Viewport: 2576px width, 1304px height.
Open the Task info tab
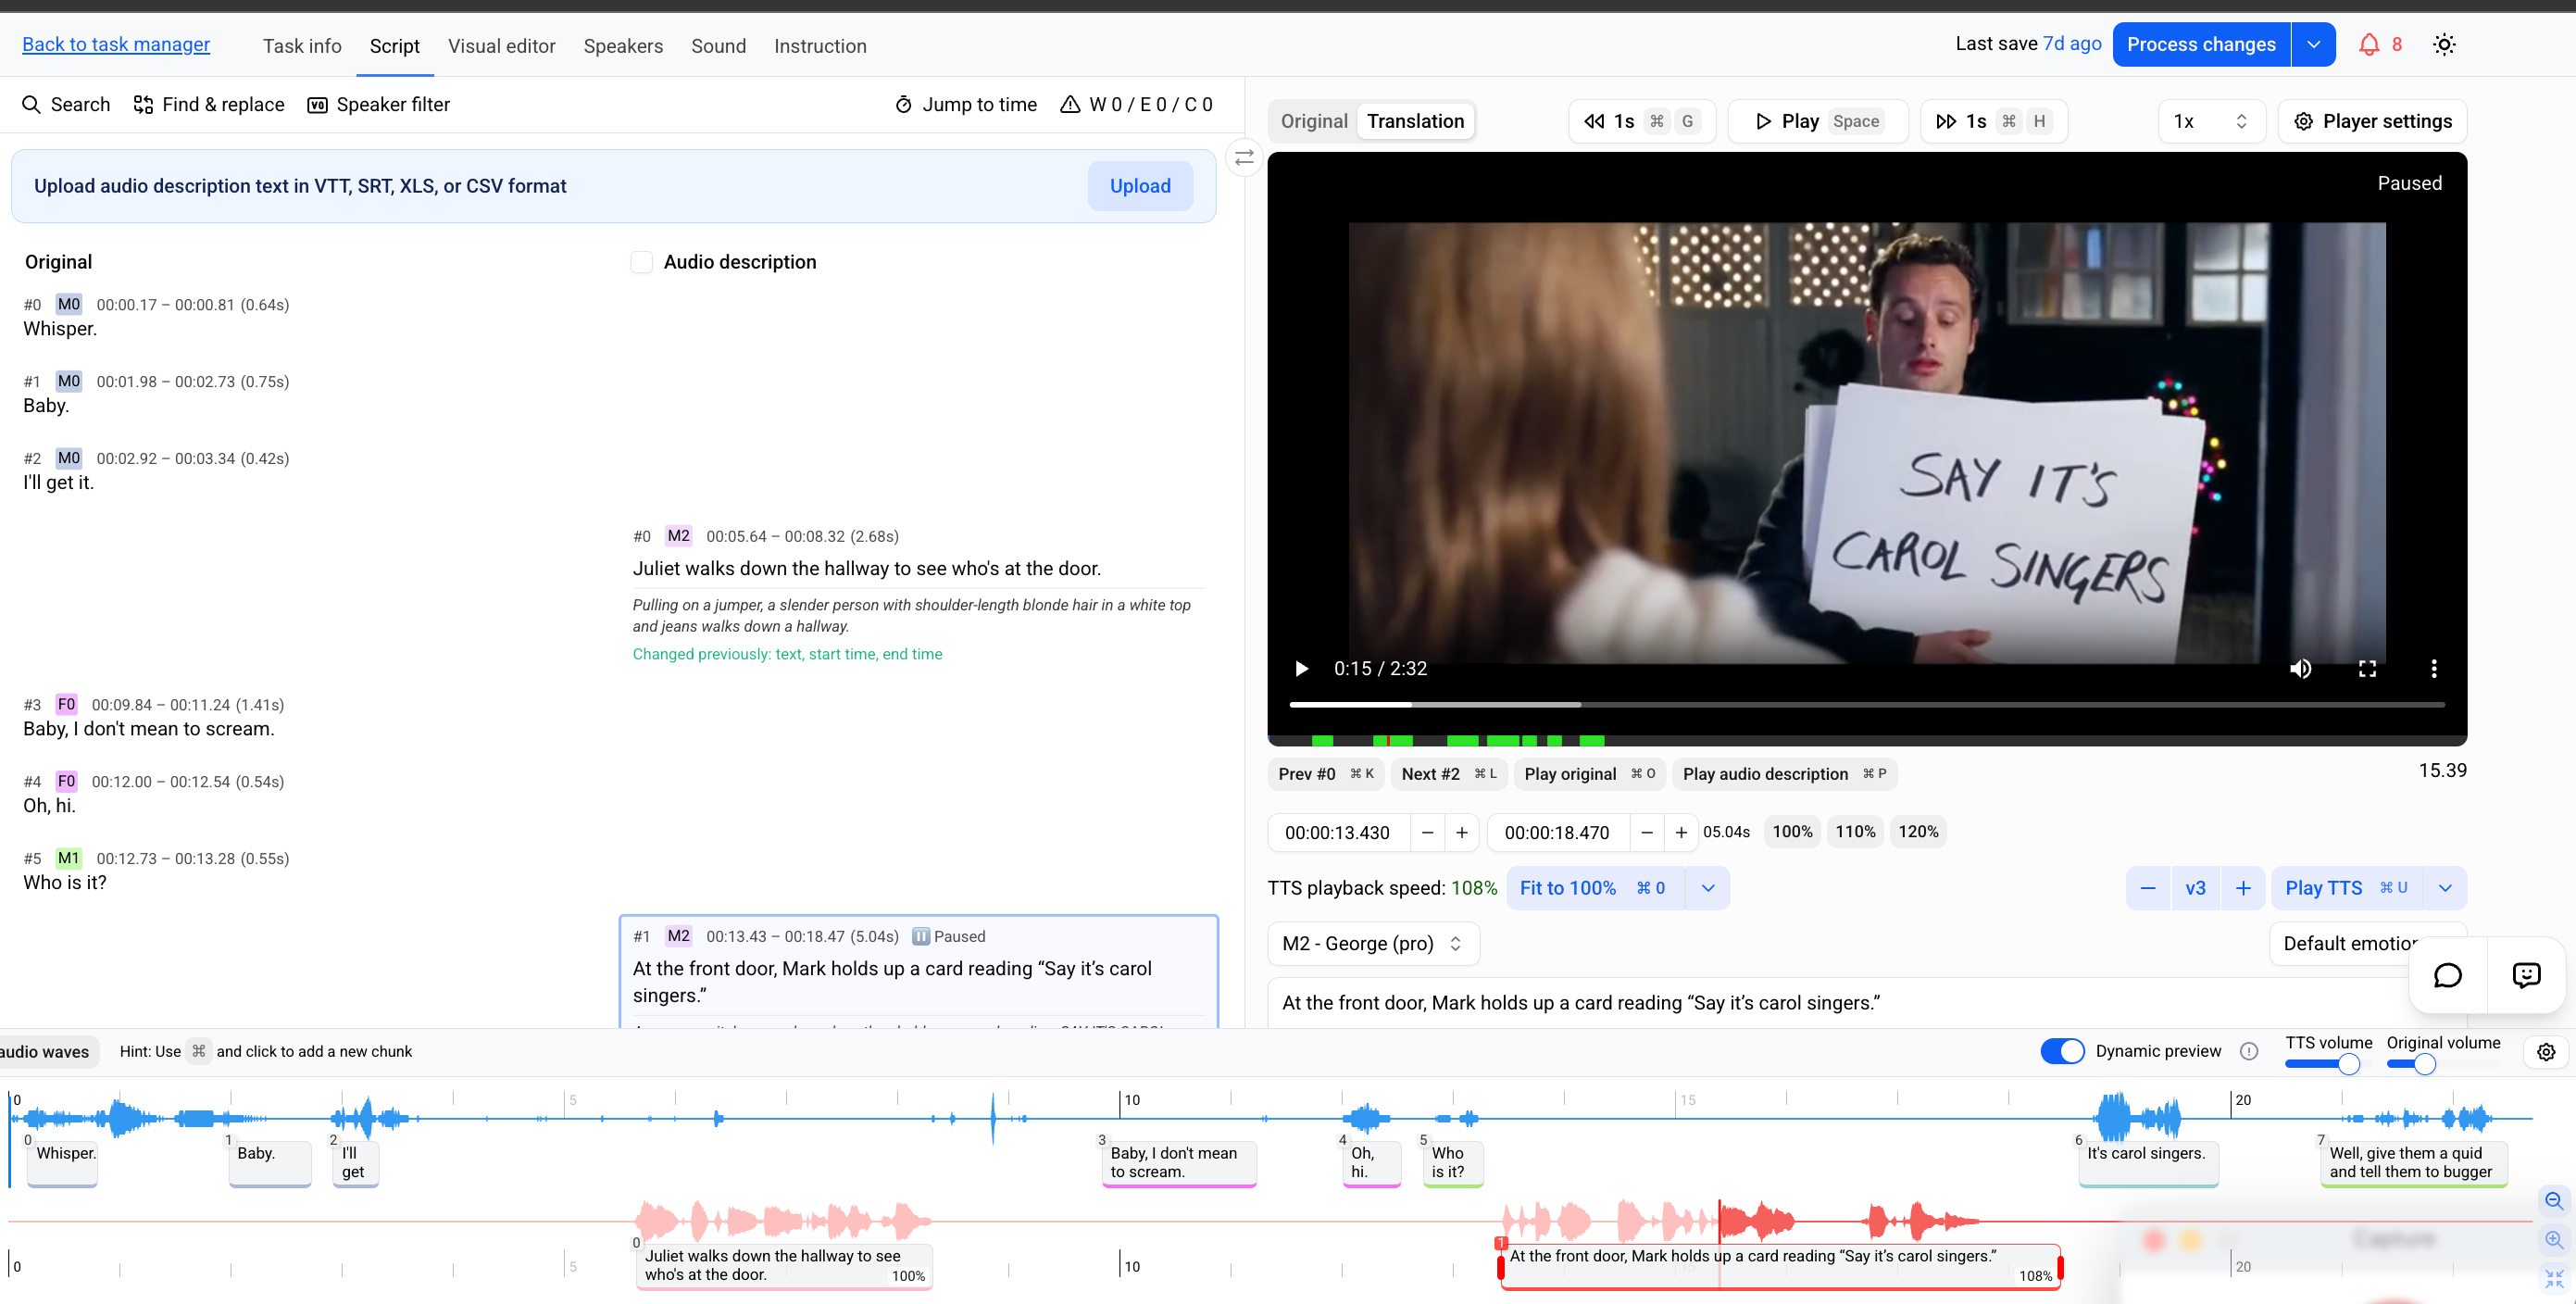point(302,46)
